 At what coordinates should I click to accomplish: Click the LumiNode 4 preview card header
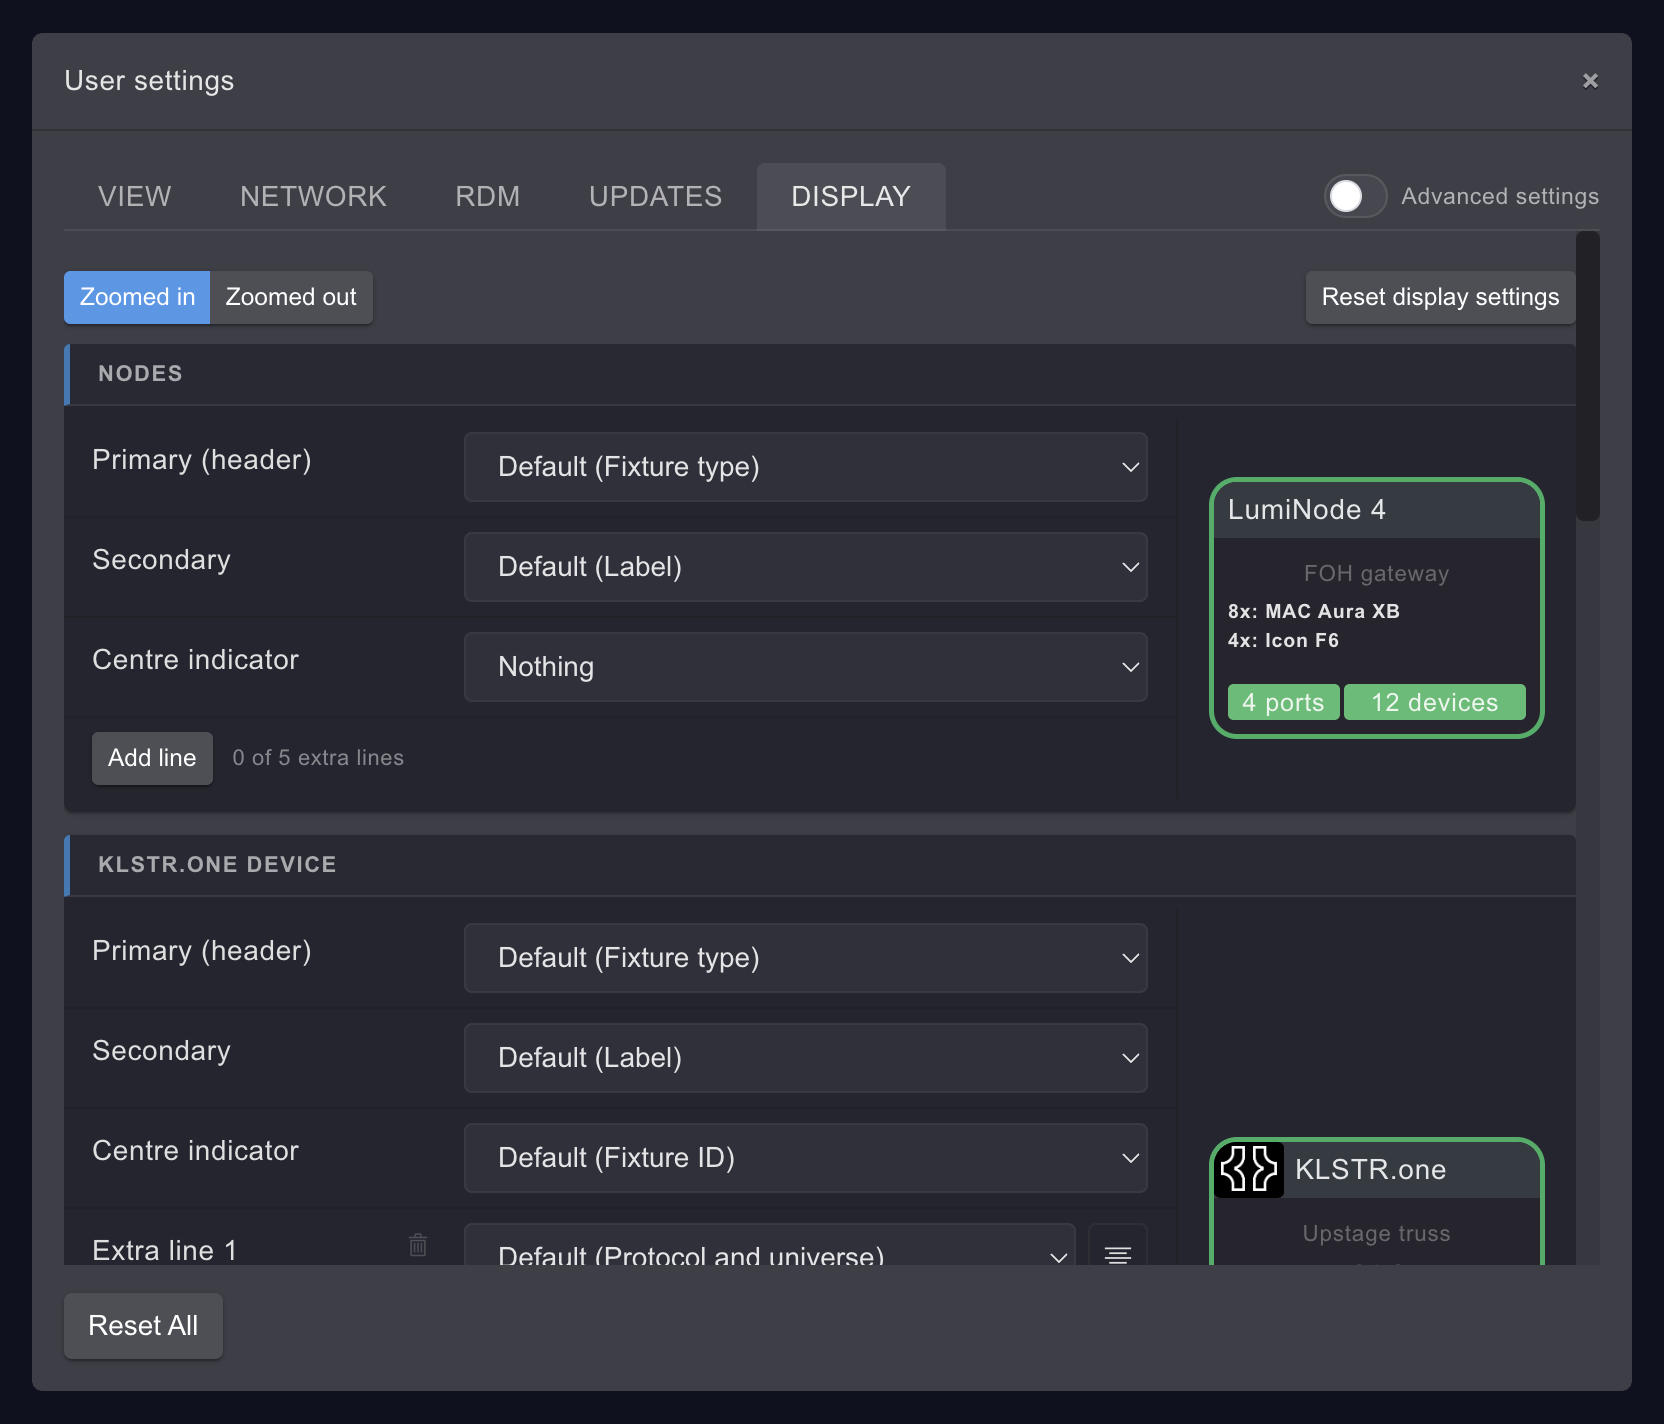pyautogui.click(x=1376, y=510)
